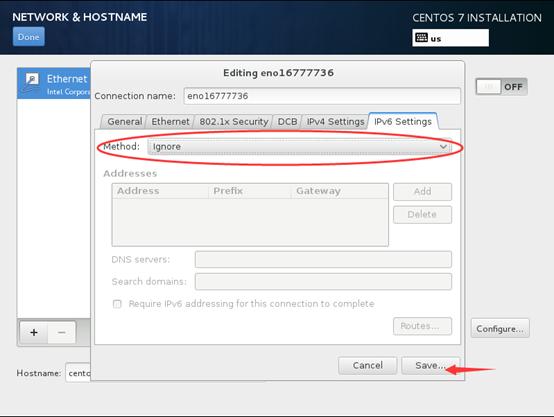554x417 pixels.
Task: Check Require IPv6 addressing checkbox
Action: click(x=117, y=304)
